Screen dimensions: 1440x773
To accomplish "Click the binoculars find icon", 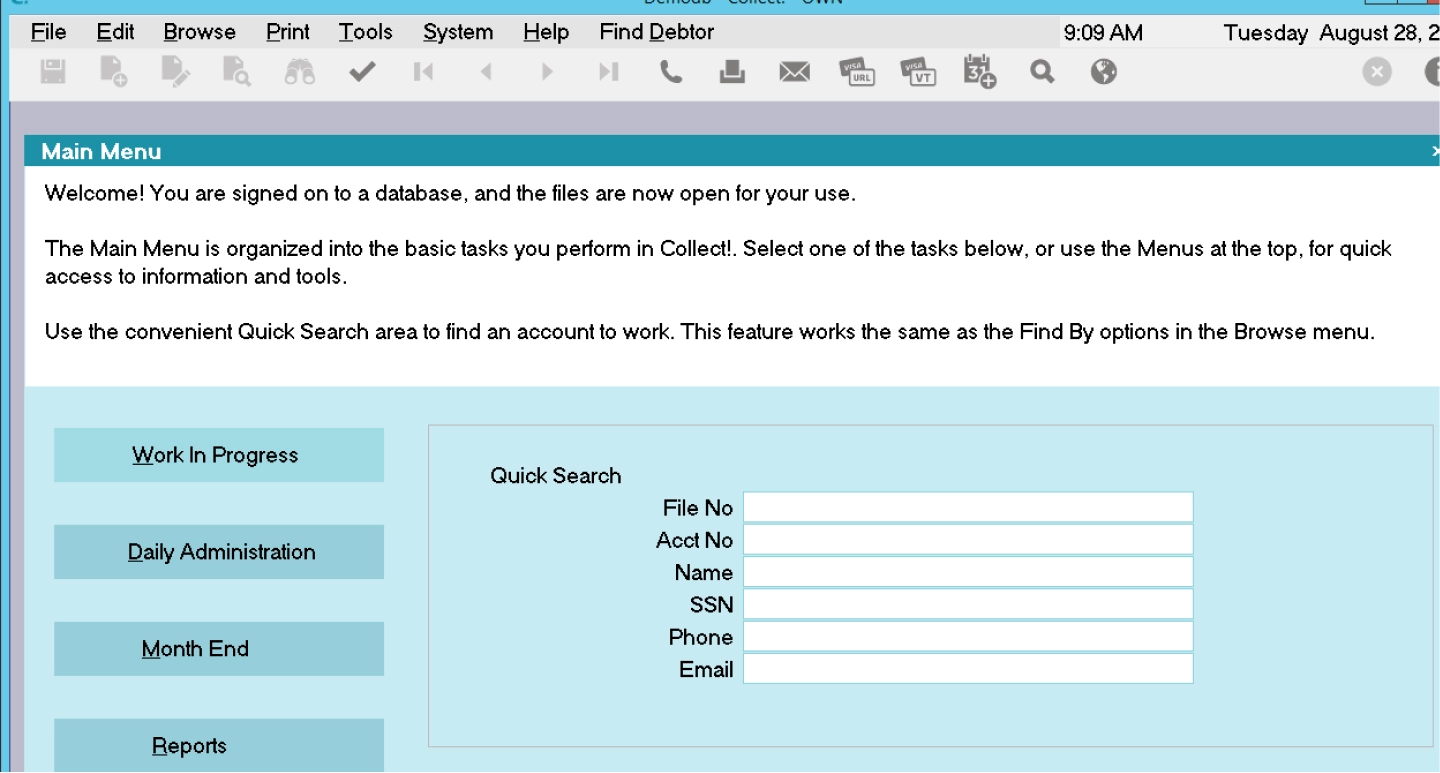I will coord(299,71).
